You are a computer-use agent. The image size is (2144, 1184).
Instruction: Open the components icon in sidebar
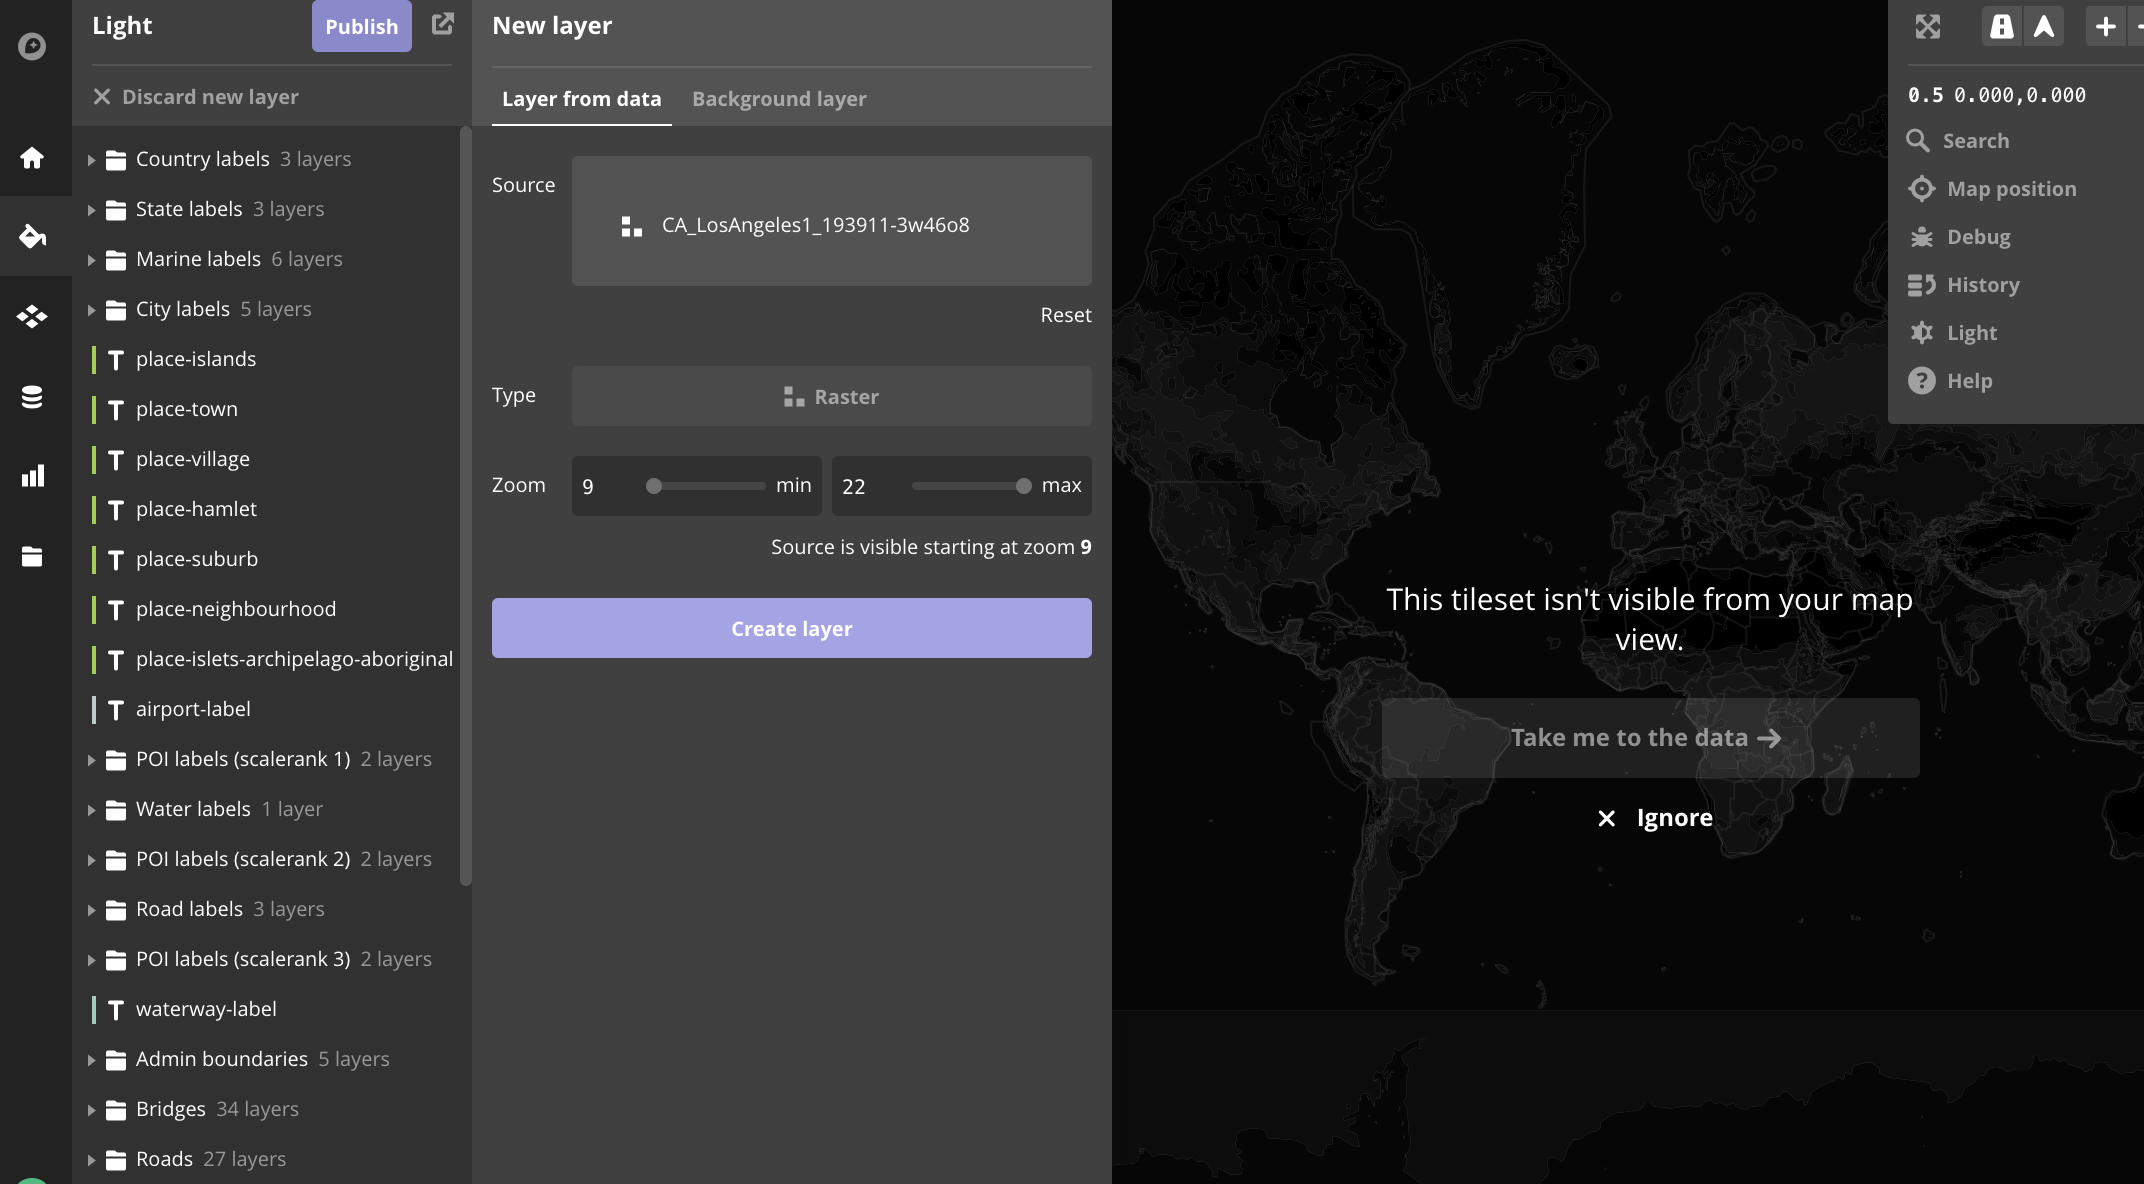click(x=32, y=317)
